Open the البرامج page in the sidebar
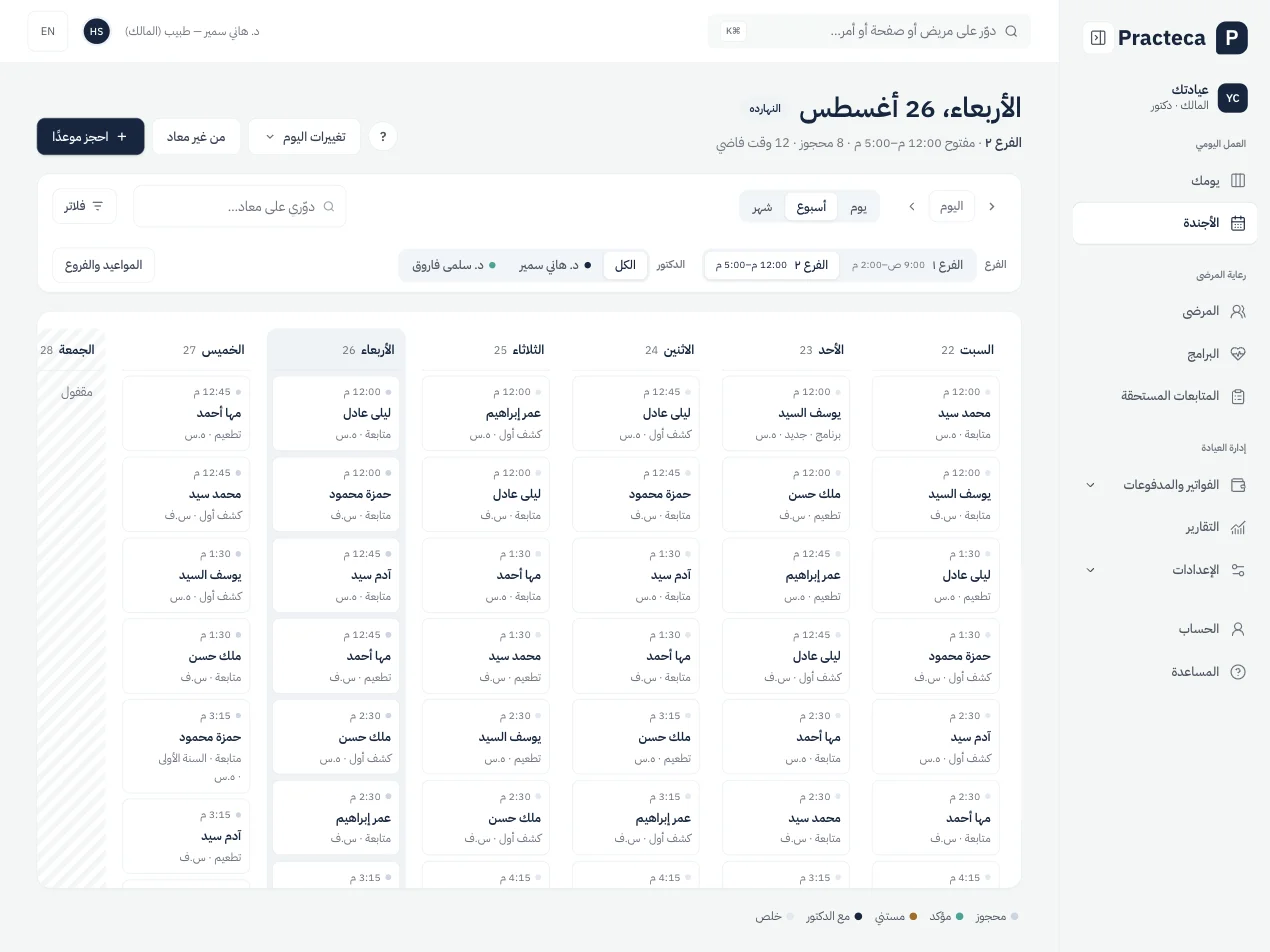Viewport: 1270px width, 952px height. click(x=1165, y=354)
